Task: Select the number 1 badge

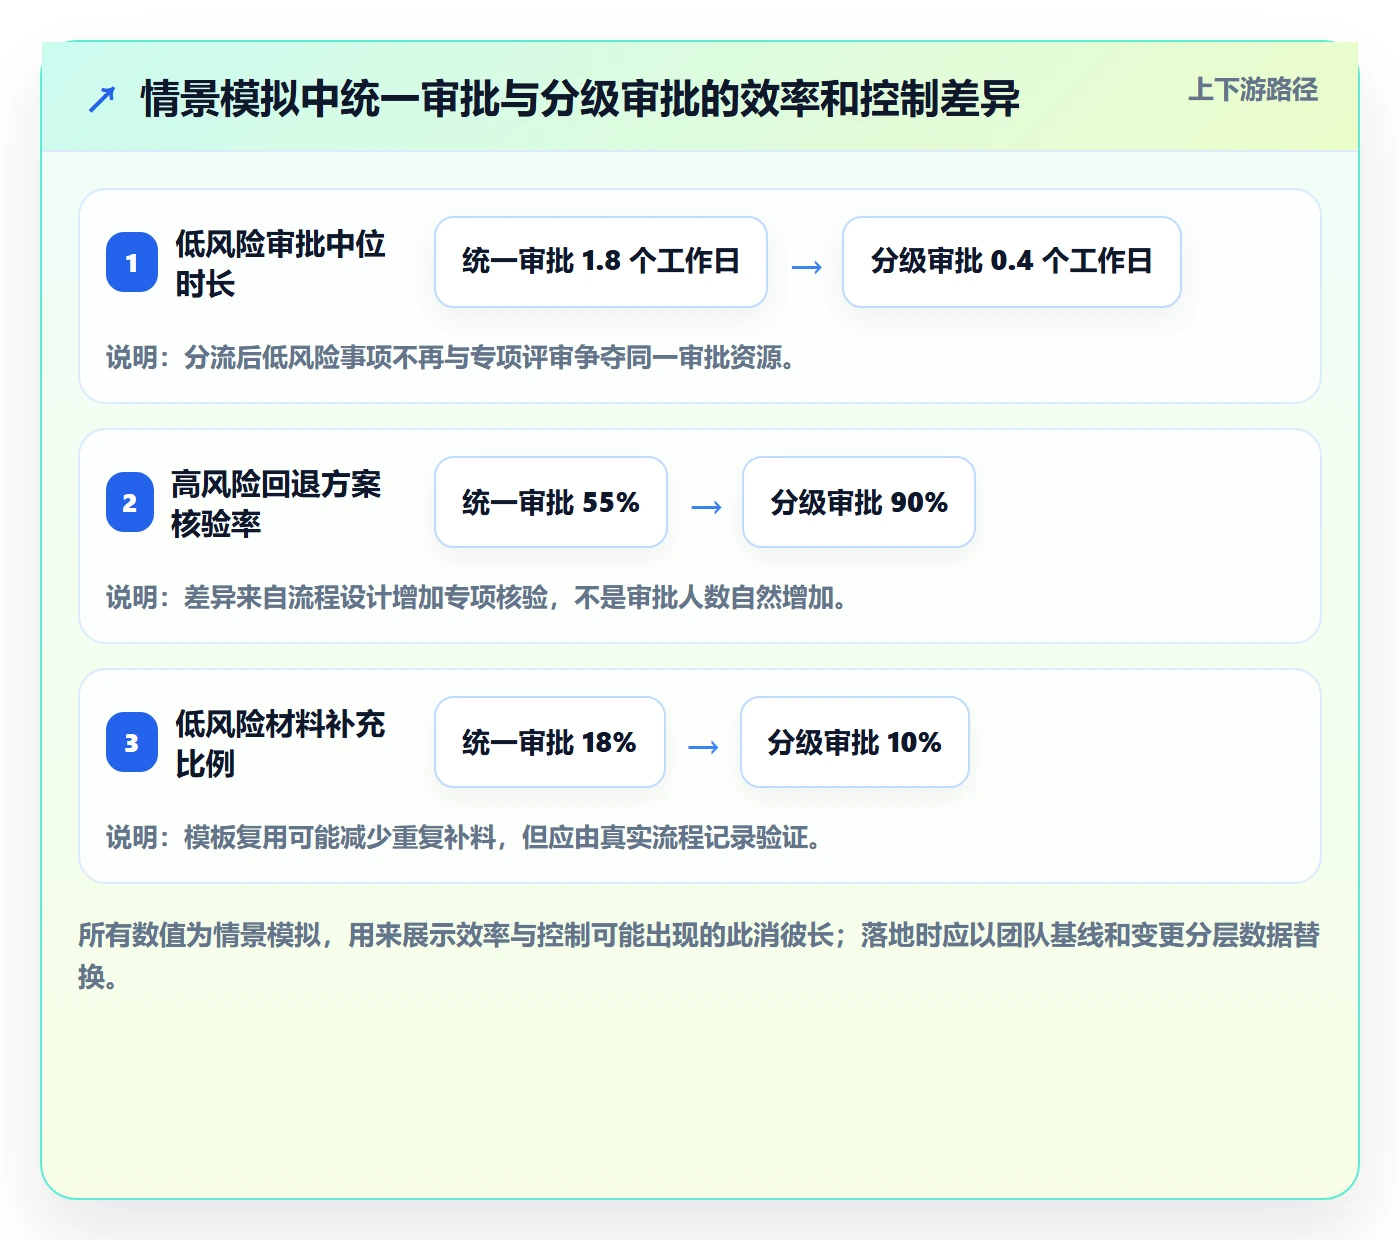Action: (x=132, y=262)
